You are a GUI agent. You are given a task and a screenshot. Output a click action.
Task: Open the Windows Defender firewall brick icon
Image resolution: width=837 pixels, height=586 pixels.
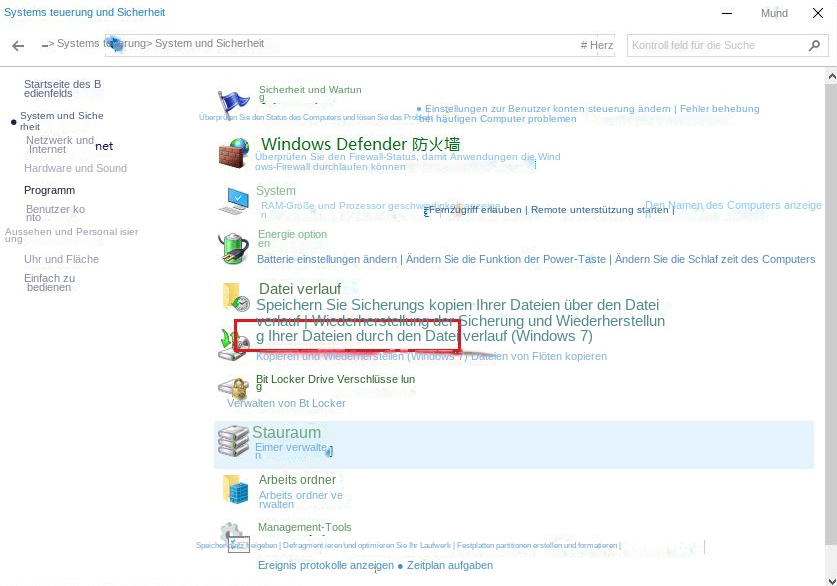pyautogui.click(x=233, y=153)
